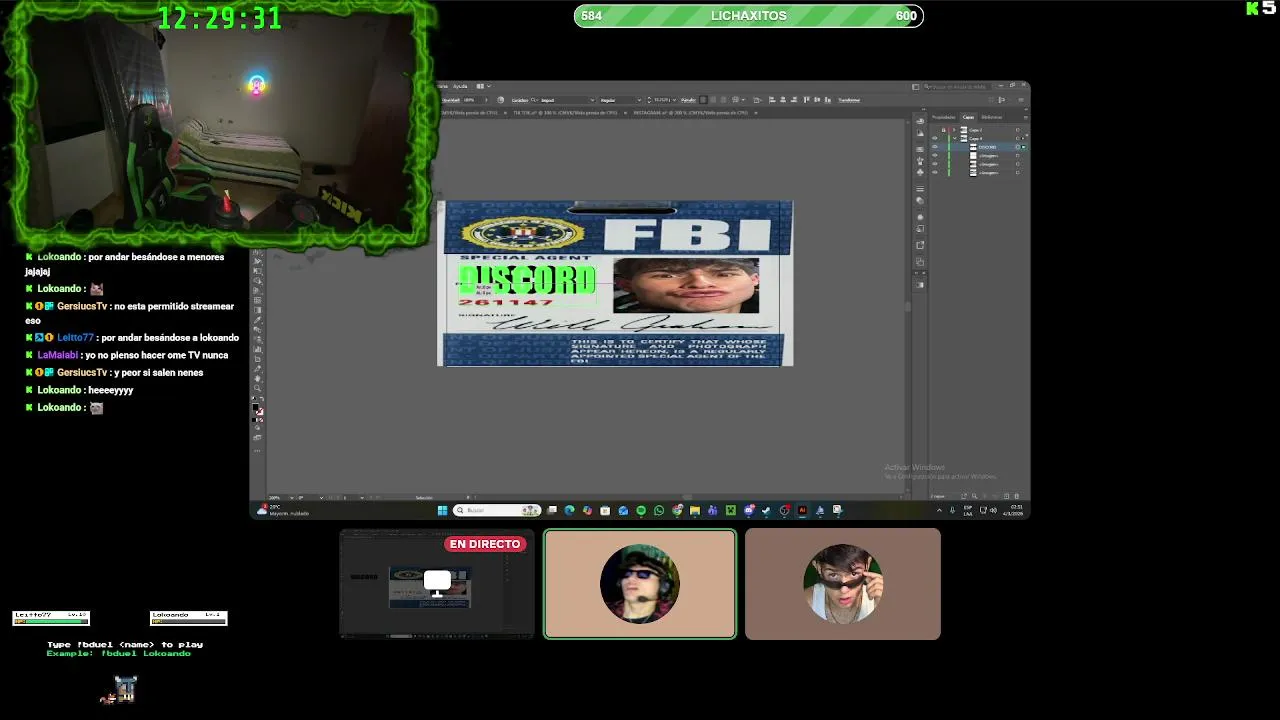Screen dimensions: 1280x720
Task: Switch to the Bibliotecas panel tab
Action: coord(992,117)
